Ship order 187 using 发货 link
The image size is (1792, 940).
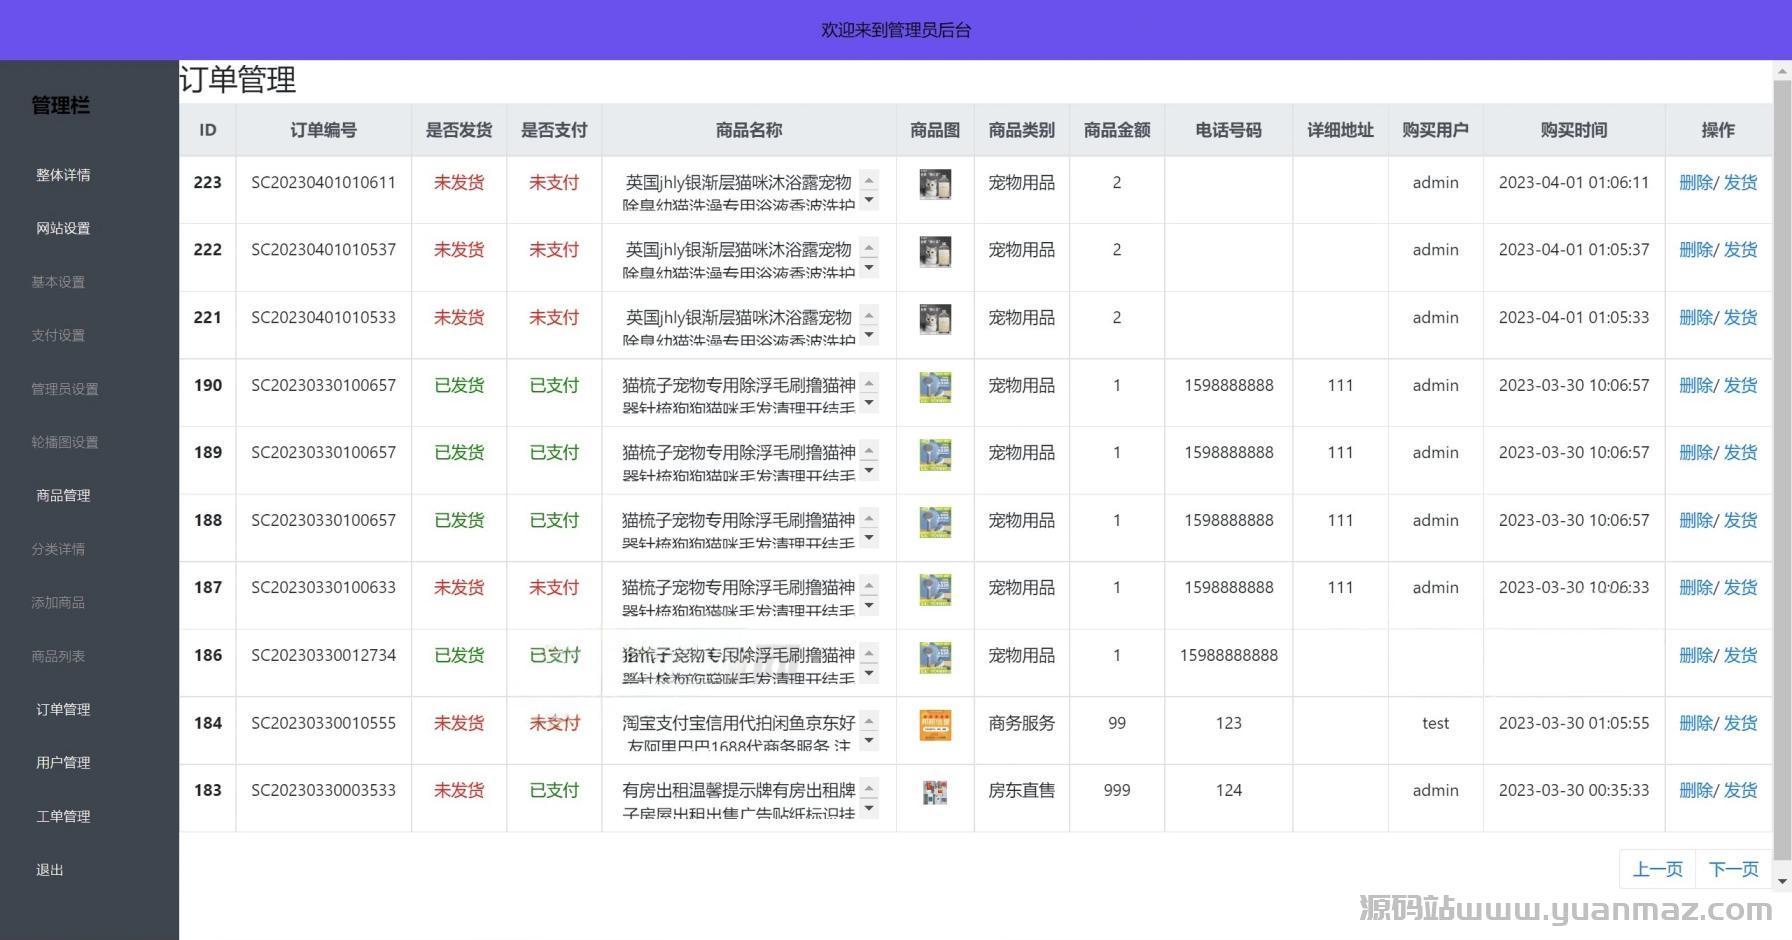pos(1741,587)
